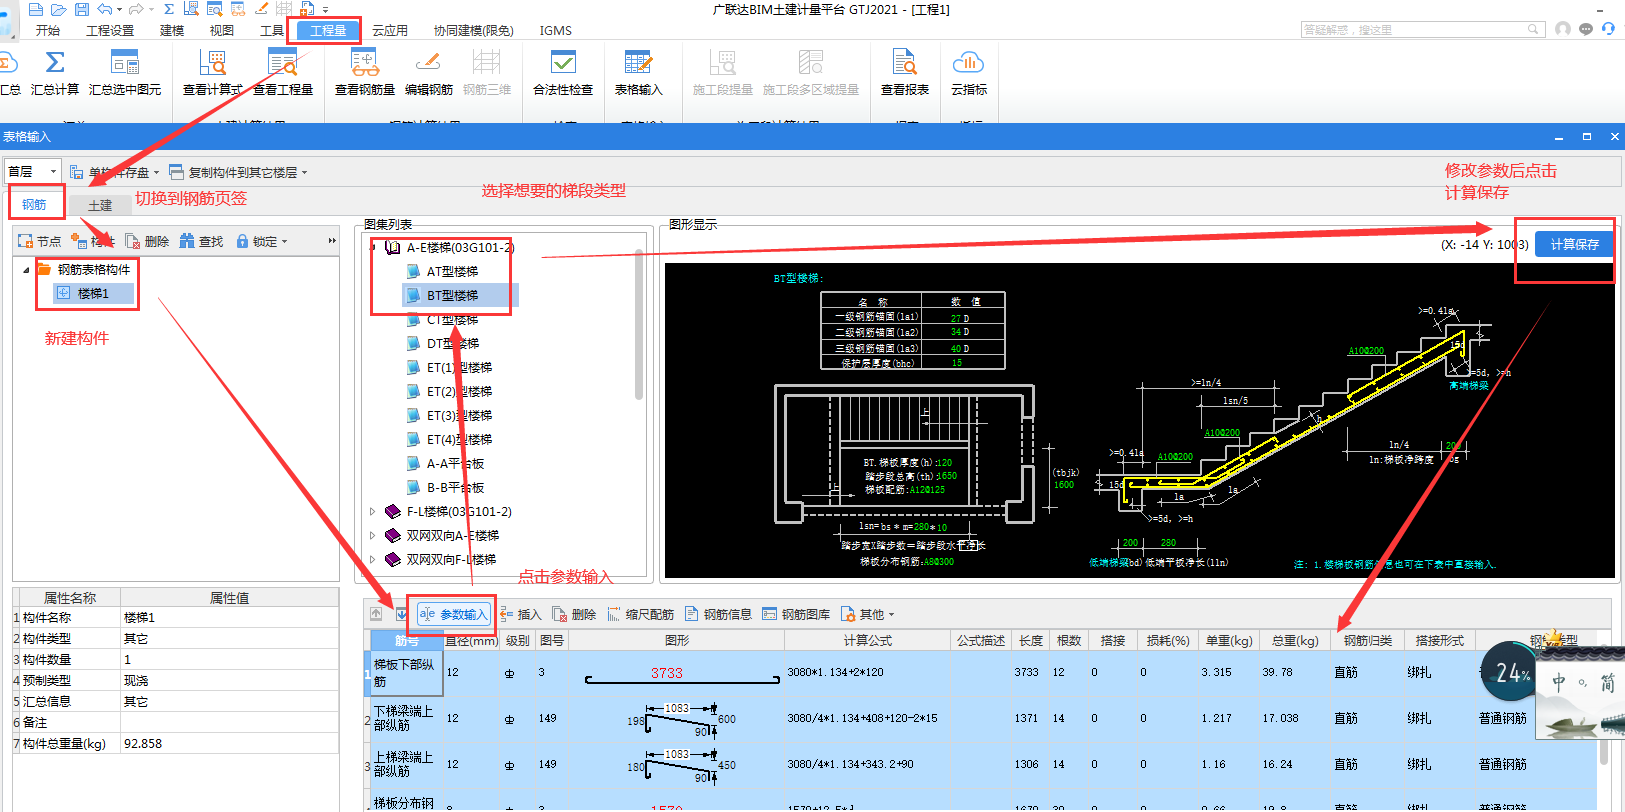Click 计算保存 button
The width and height of the screenshot is (1625, 812).
pos(1574,244)
